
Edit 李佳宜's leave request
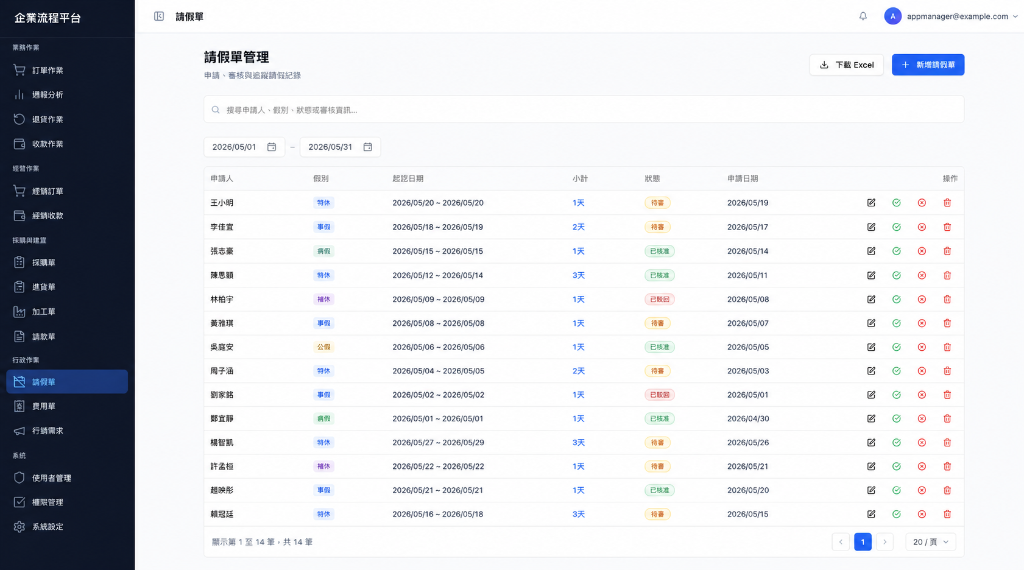pyautogui.click(x=871, y=227)
